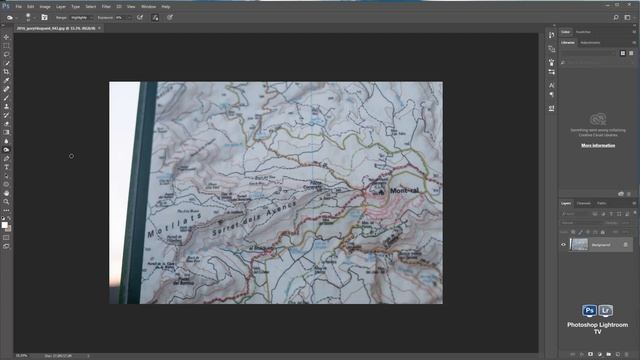Select the Healing Brush tool

6,89
